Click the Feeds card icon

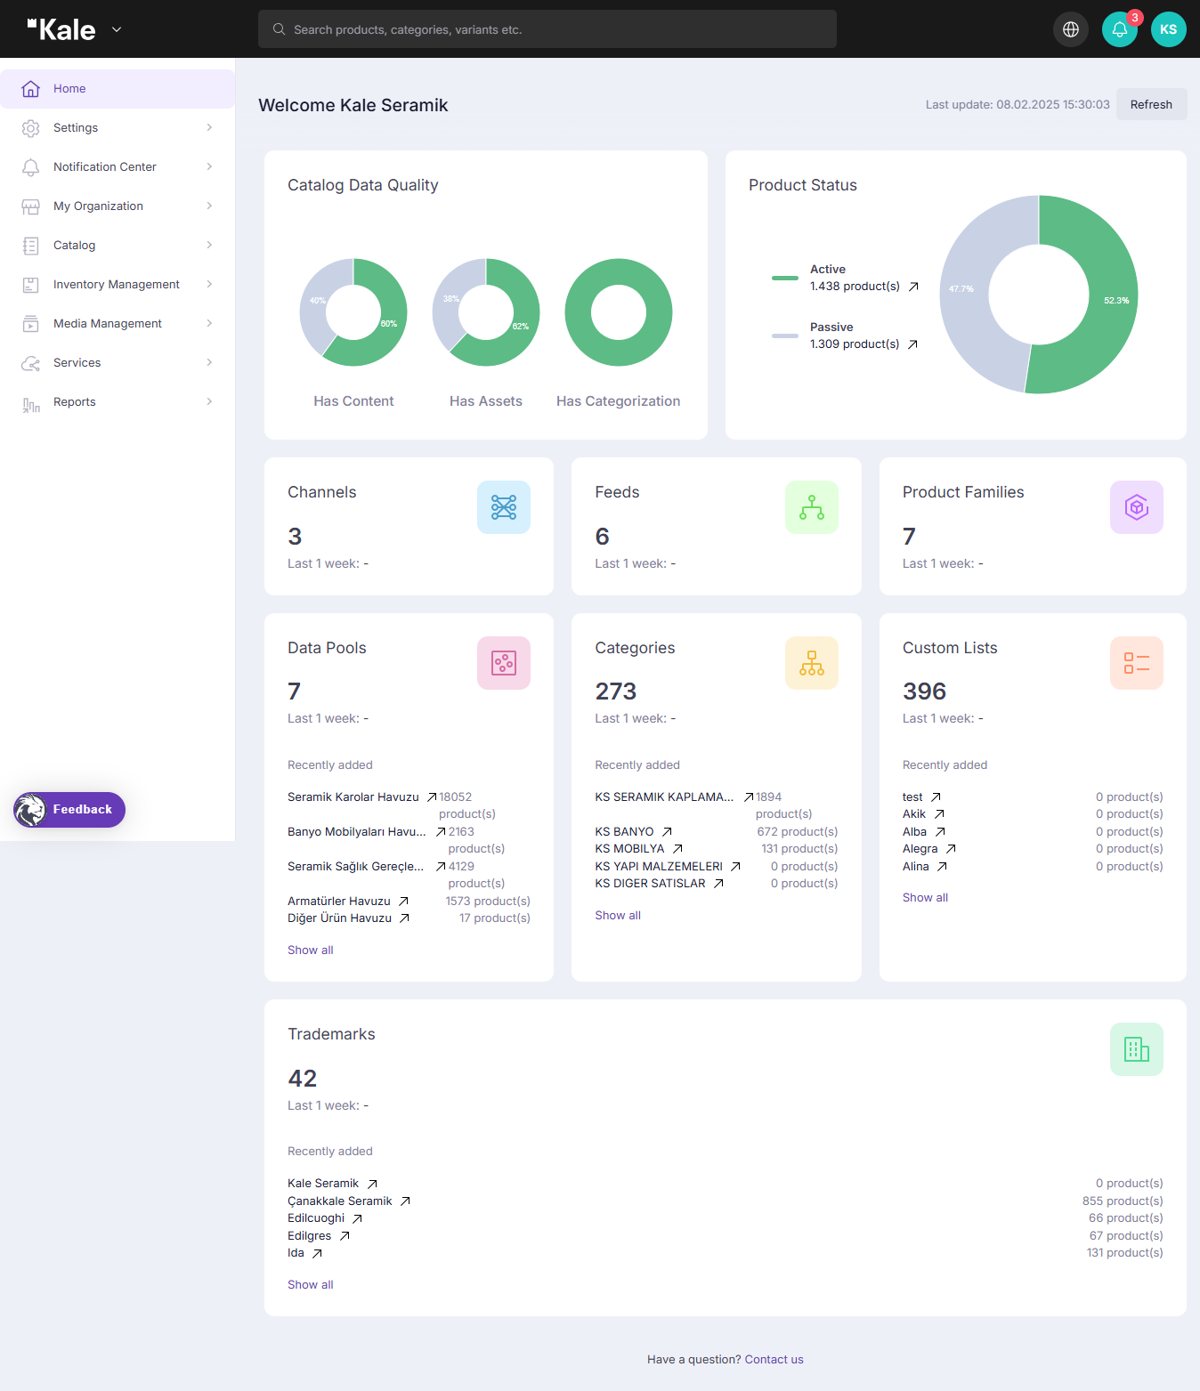click(812, 507)
